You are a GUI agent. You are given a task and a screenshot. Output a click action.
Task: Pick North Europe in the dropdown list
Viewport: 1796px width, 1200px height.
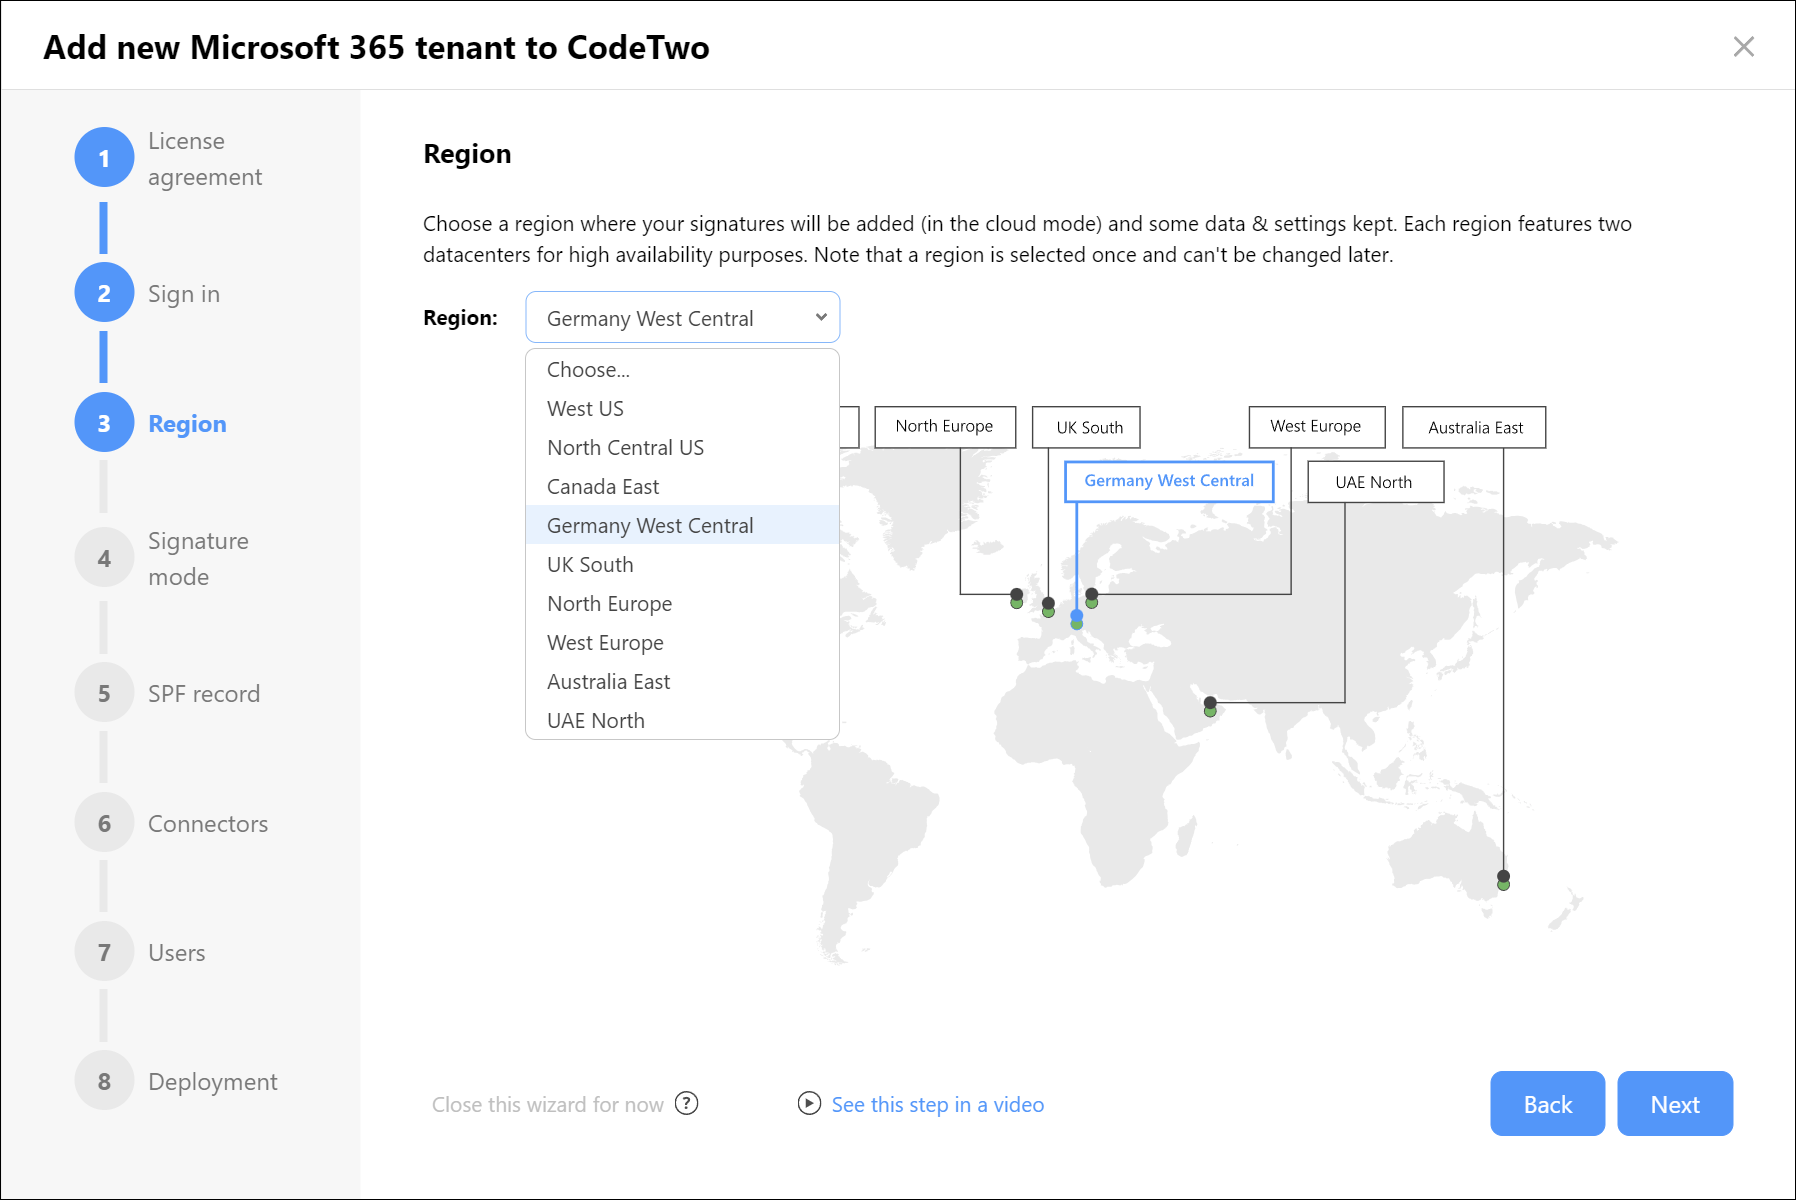click(x=682, y=603)
